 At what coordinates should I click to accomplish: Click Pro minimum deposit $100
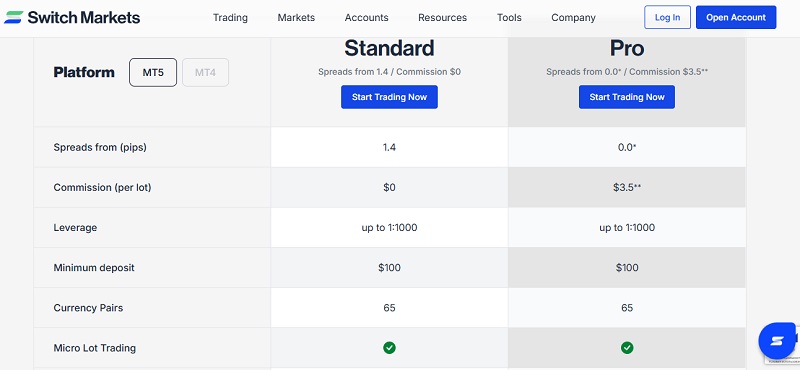point(627,267)
